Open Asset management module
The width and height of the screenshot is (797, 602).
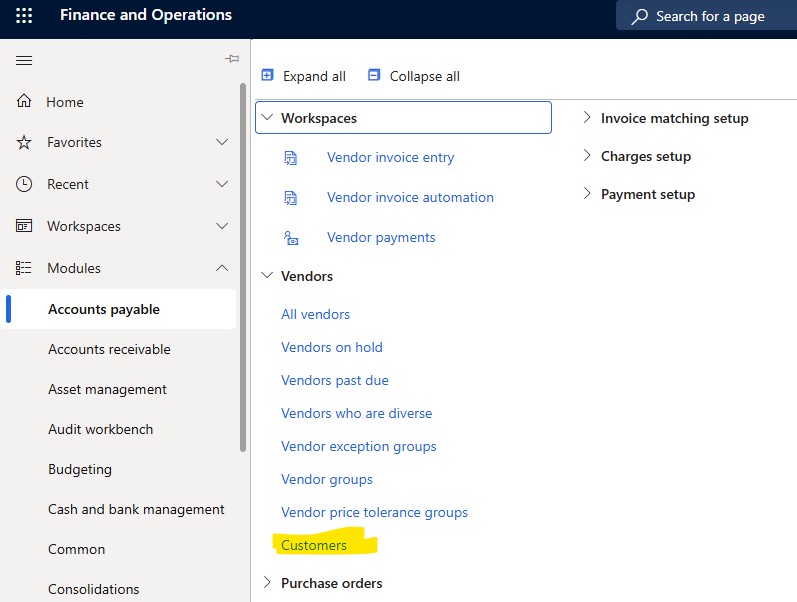coord(107,389)
